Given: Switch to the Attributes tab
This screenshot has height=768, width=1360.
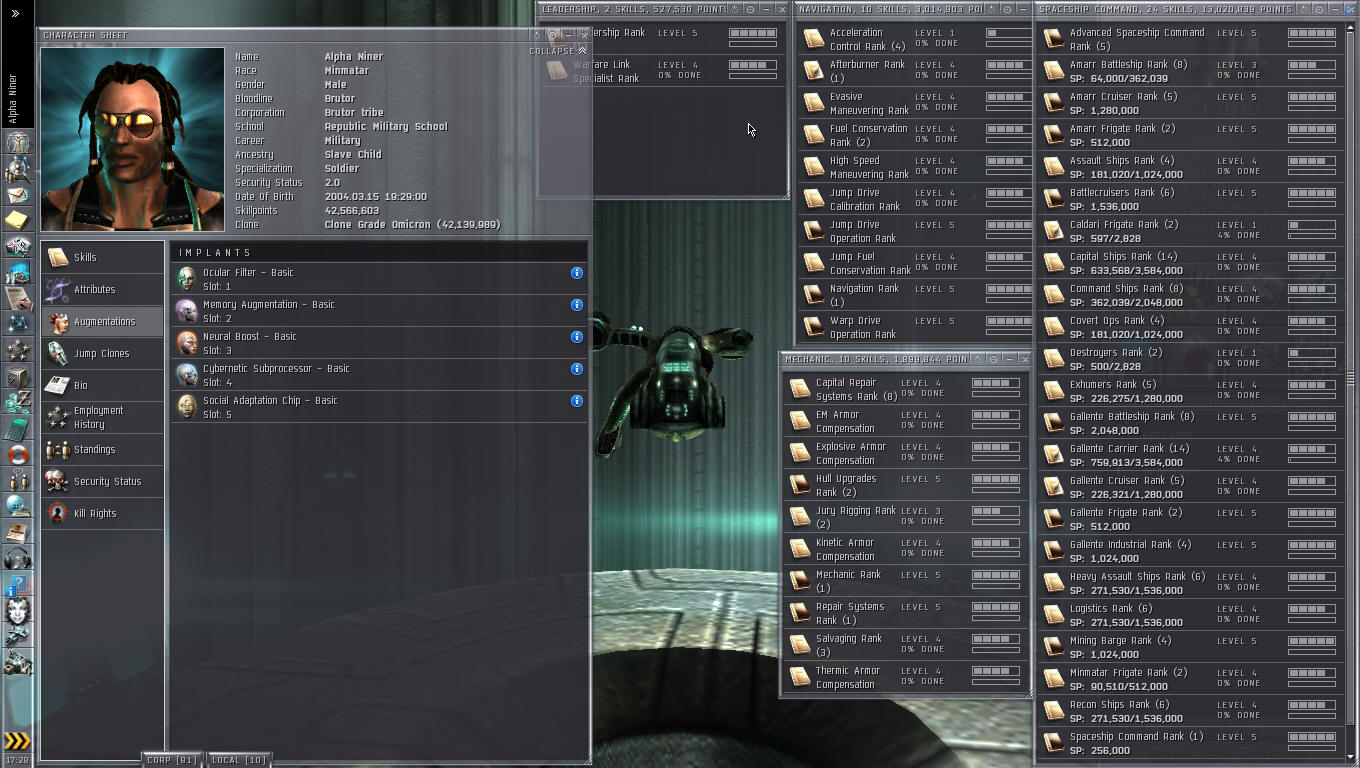Looking at the screenshot, I should coord(102,289).
